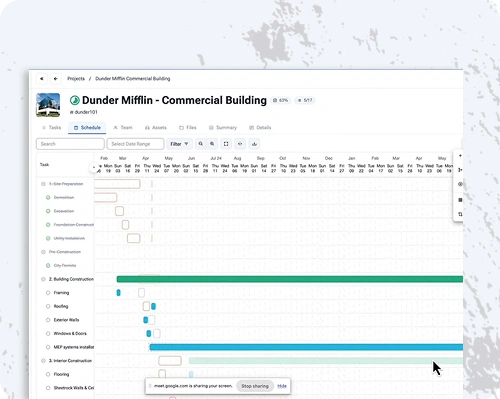500x399 pixels.
Task: Collapse the 1-Site Preparation group circle
Action: pyautogui.click(x=43, y=184)
